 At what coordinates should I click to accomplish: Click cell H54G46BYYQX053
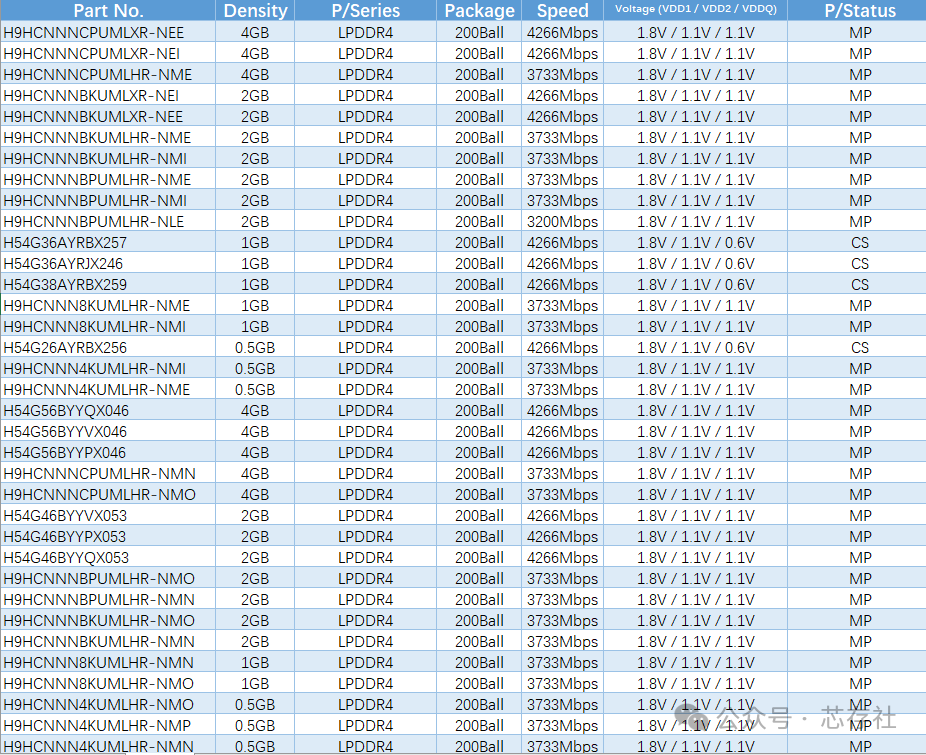tap(108, 557)
